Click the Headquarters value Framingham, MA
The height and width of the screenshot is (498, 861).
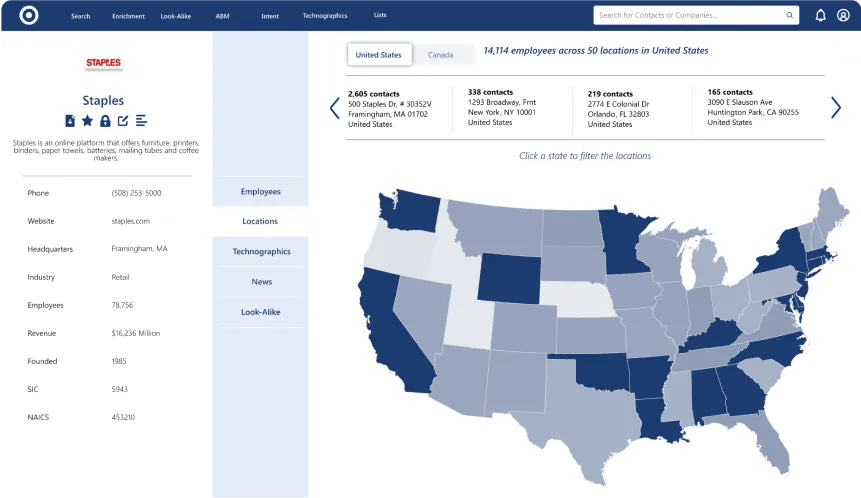click(x=139, y=249)
